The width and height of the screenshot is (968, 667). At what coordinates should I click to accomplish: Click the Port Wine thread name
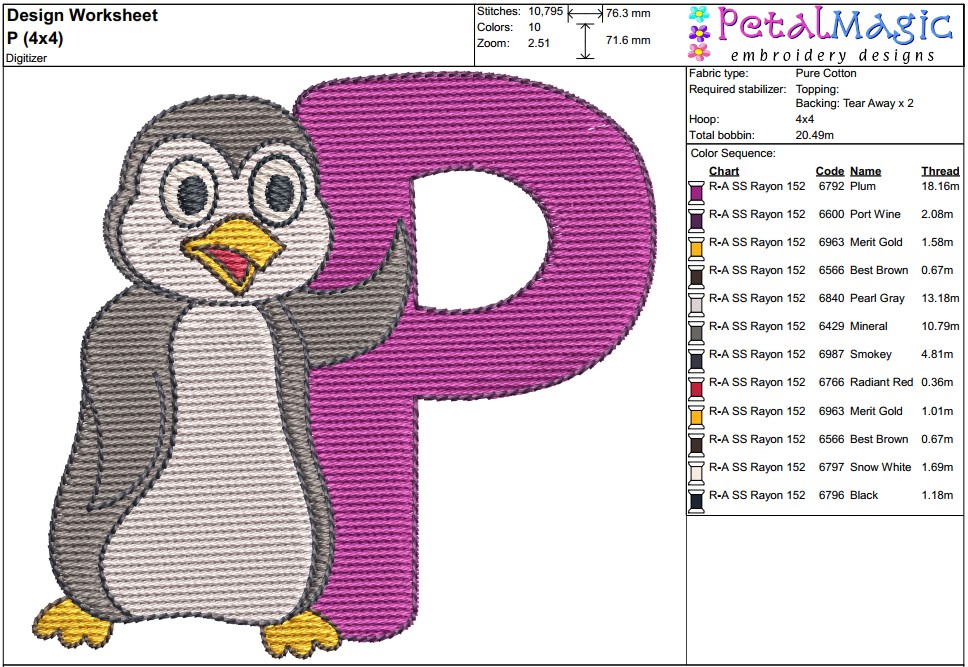click(875, 214)
